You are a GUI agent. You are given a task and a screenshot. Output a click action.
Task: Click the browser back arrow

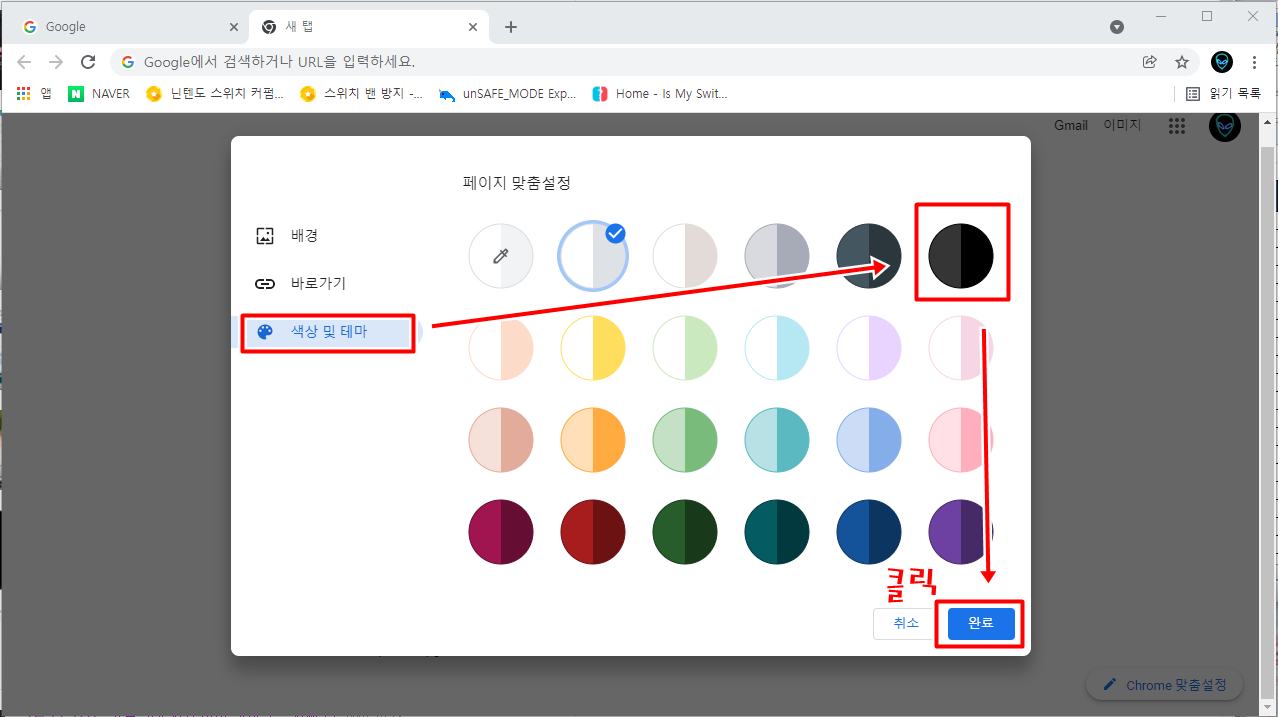pyautogui.click(x=24, y=62)
